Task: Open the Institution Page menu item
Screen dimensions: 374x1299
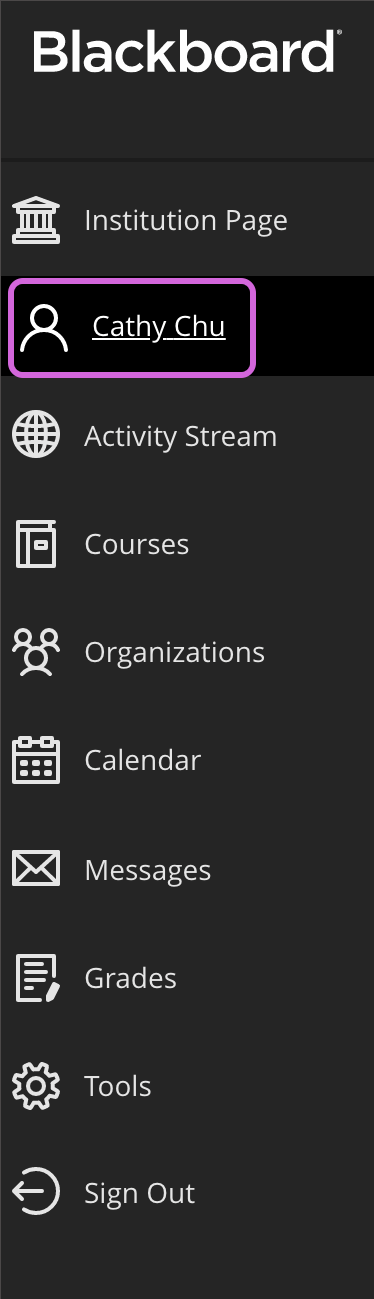Action: [186, 220]
